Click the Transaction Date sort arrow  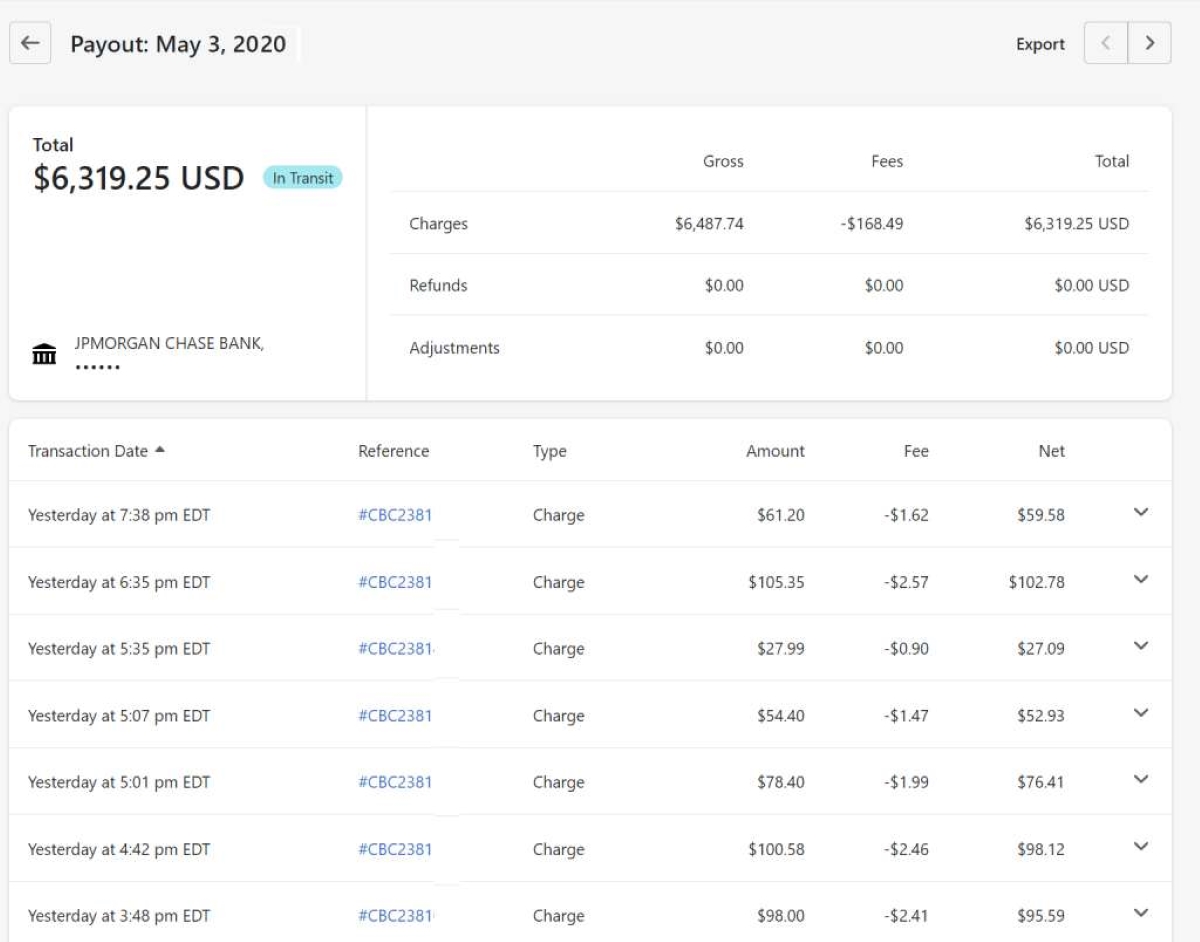[160, 451]
